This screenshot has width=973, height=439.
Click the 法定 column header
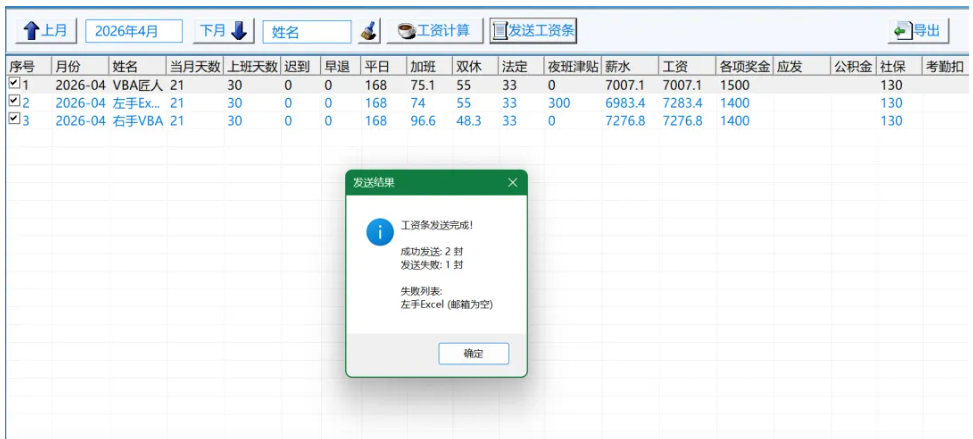(521, 67)
